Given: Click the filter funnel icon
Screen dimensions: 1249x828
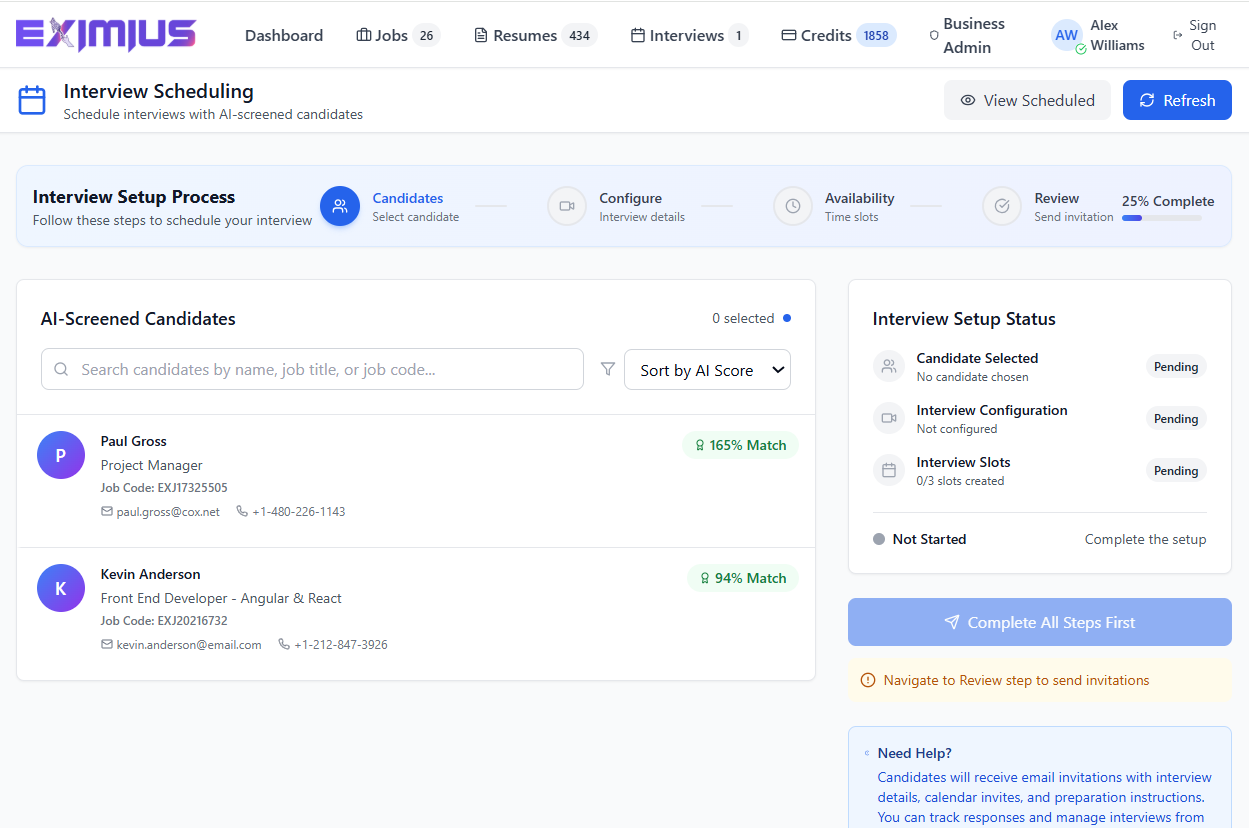Looking at the screenshot, I should tap(607, 369).
